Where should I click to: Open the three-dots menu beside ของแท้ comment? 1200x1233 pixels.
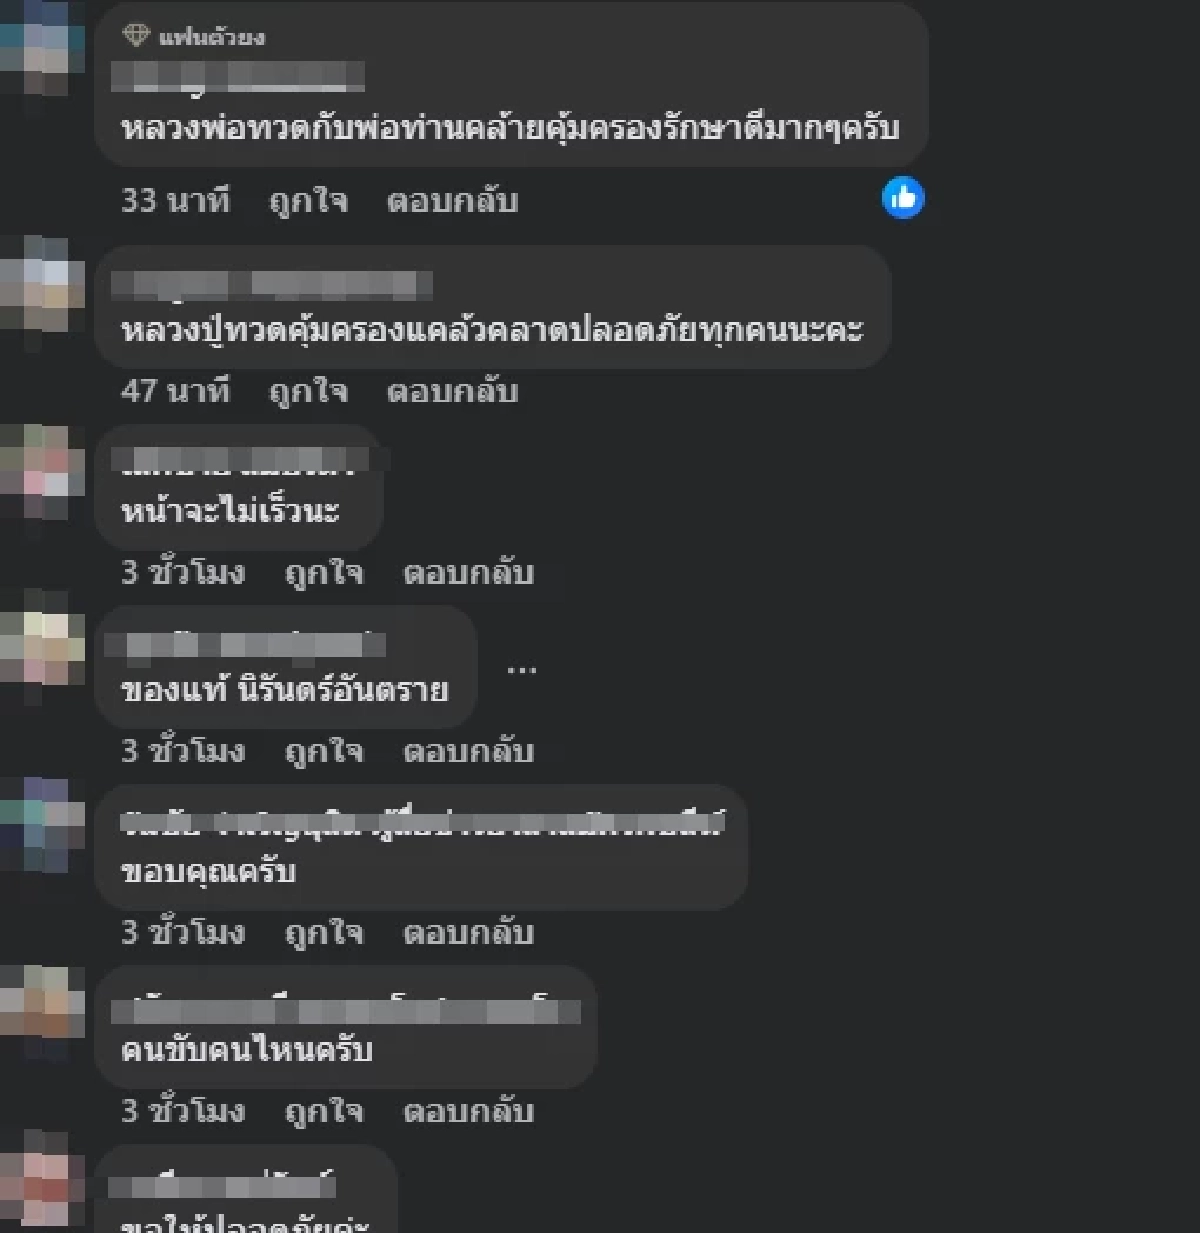click(x=522, y=669)
